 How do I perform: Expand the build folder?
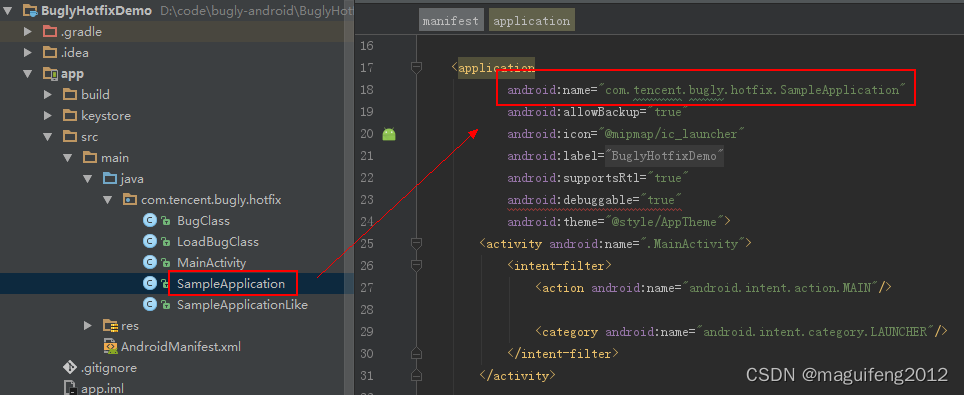point(48,94)
